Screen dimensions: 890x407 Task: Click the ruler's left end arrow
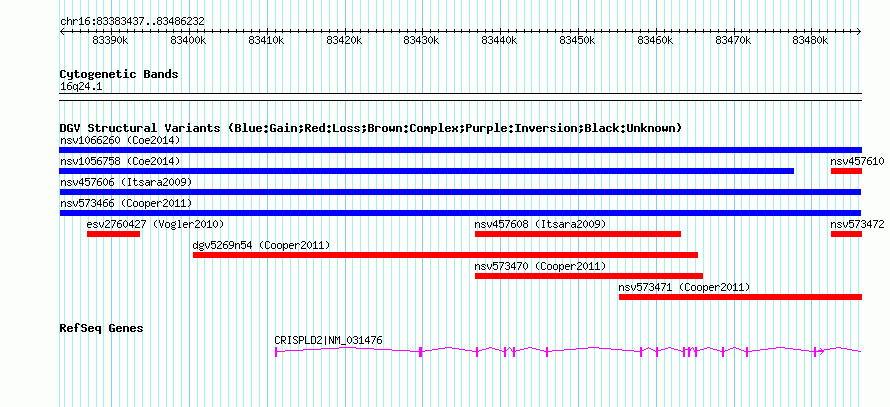(62, 32)
